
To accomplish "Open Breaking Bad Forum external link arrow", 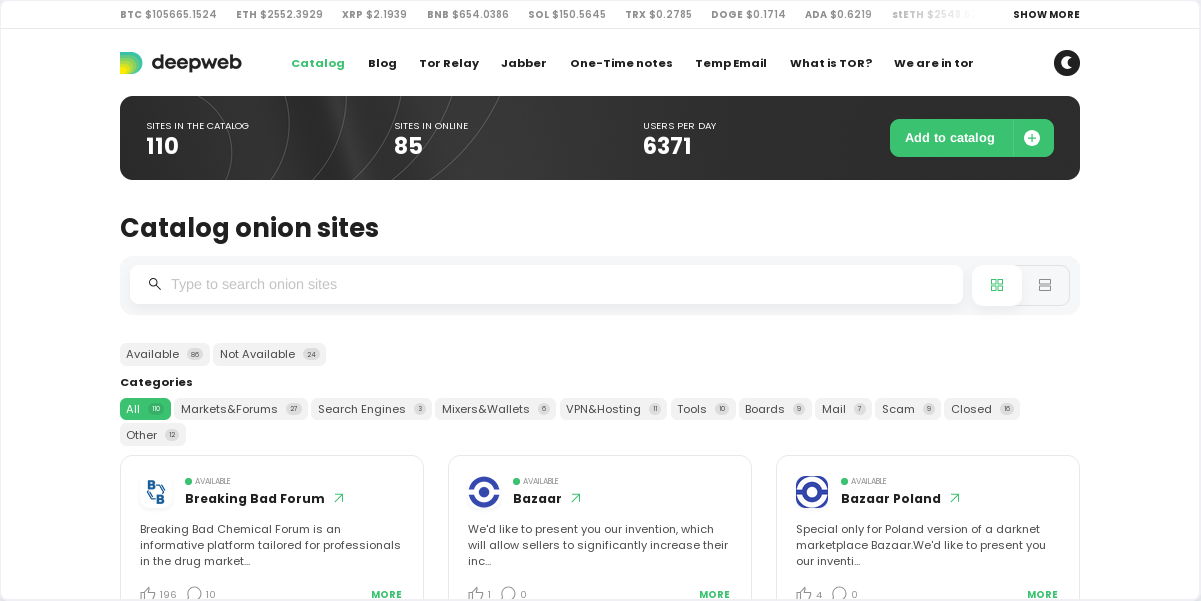I will pyautogui.click(x=338, y=497).
